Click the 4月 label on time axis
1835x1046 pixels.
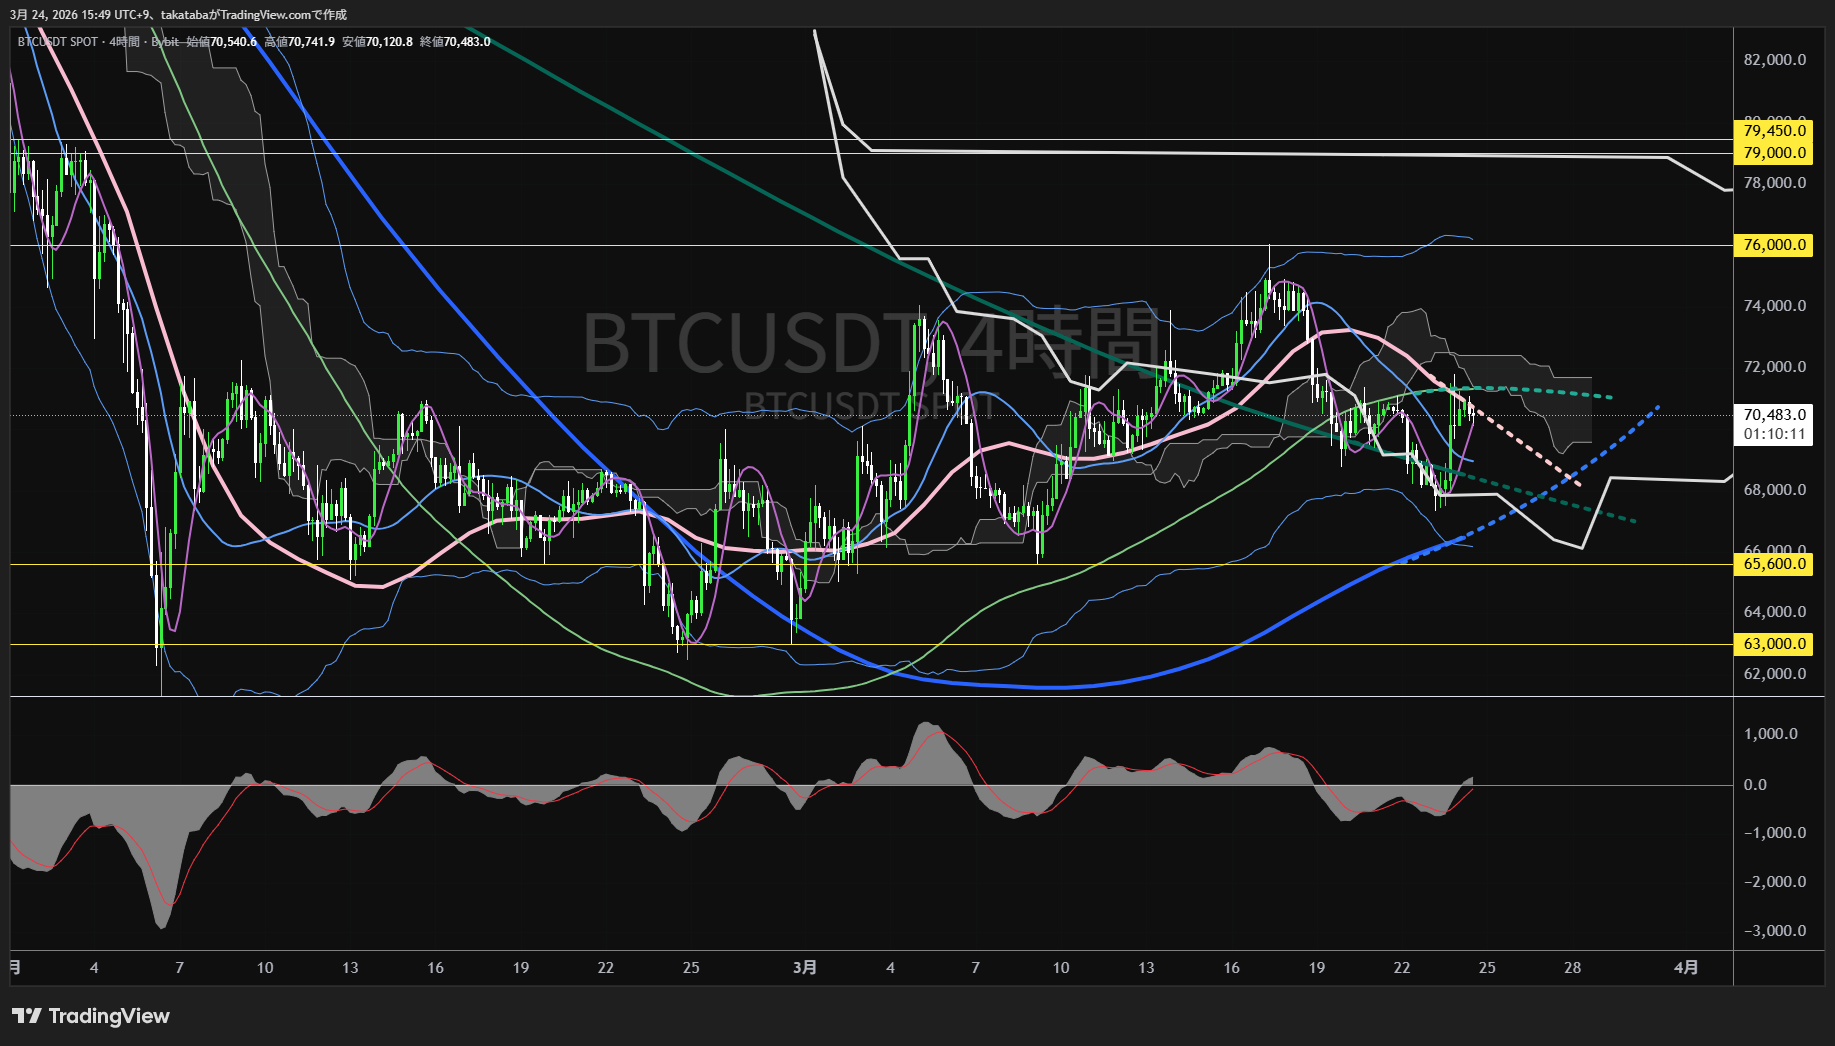coord(1686,968)
